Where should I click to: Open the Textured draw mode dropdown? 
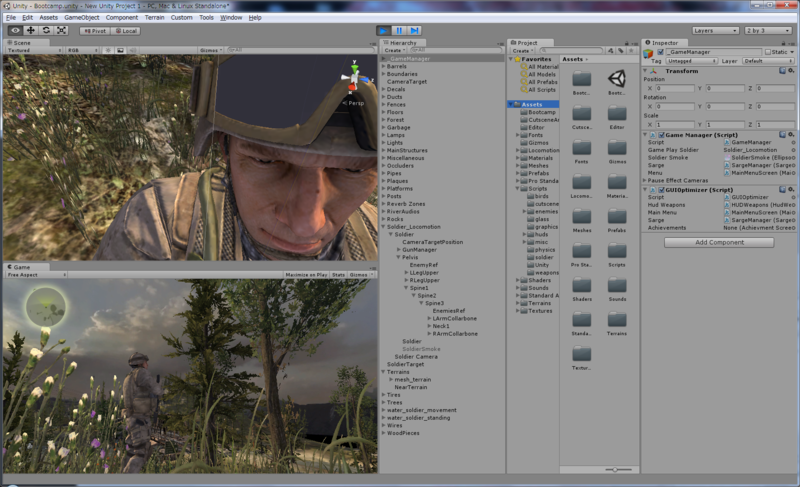pos(34,50)
